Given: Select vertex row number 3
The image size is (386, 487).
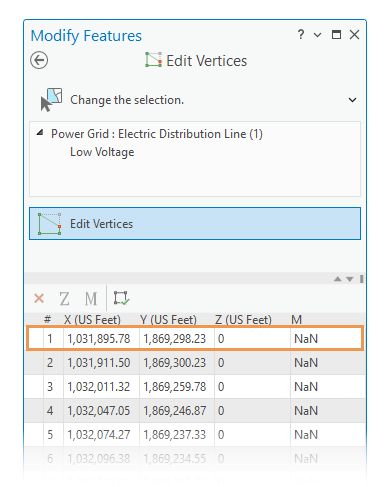Looking at the screenshot, I should (x=50, y=387).
